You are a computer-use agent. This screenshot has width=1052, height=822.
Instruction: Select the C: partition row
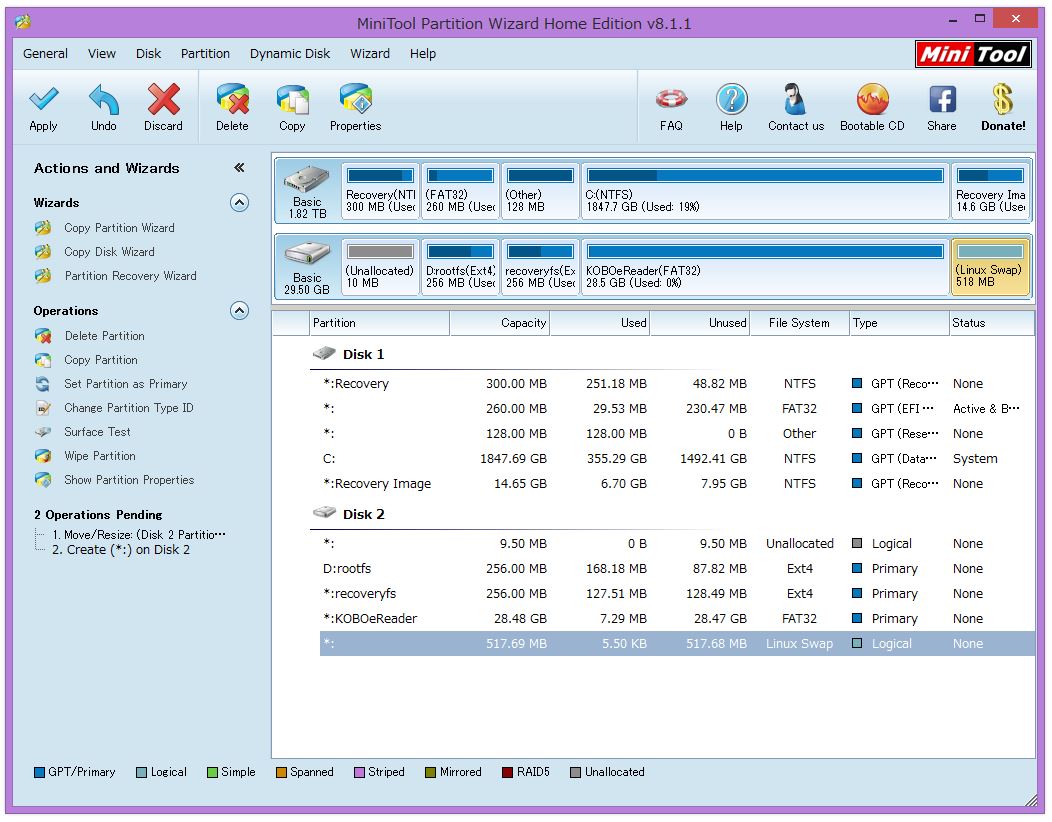coord(677,459)
